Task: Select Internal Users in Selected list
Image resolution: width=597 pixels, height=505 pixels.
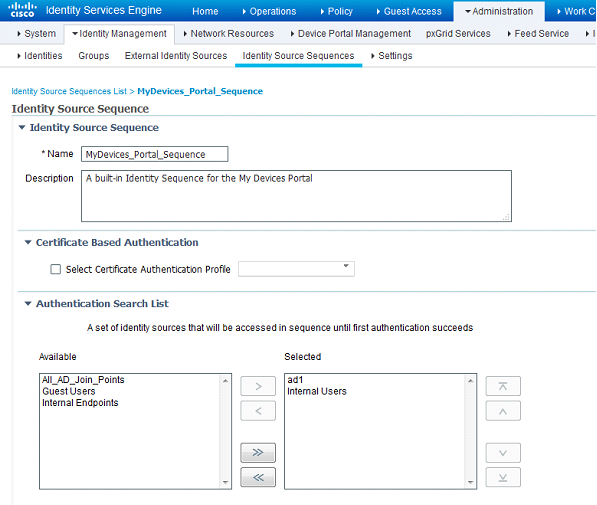Action: click(317, 391)
